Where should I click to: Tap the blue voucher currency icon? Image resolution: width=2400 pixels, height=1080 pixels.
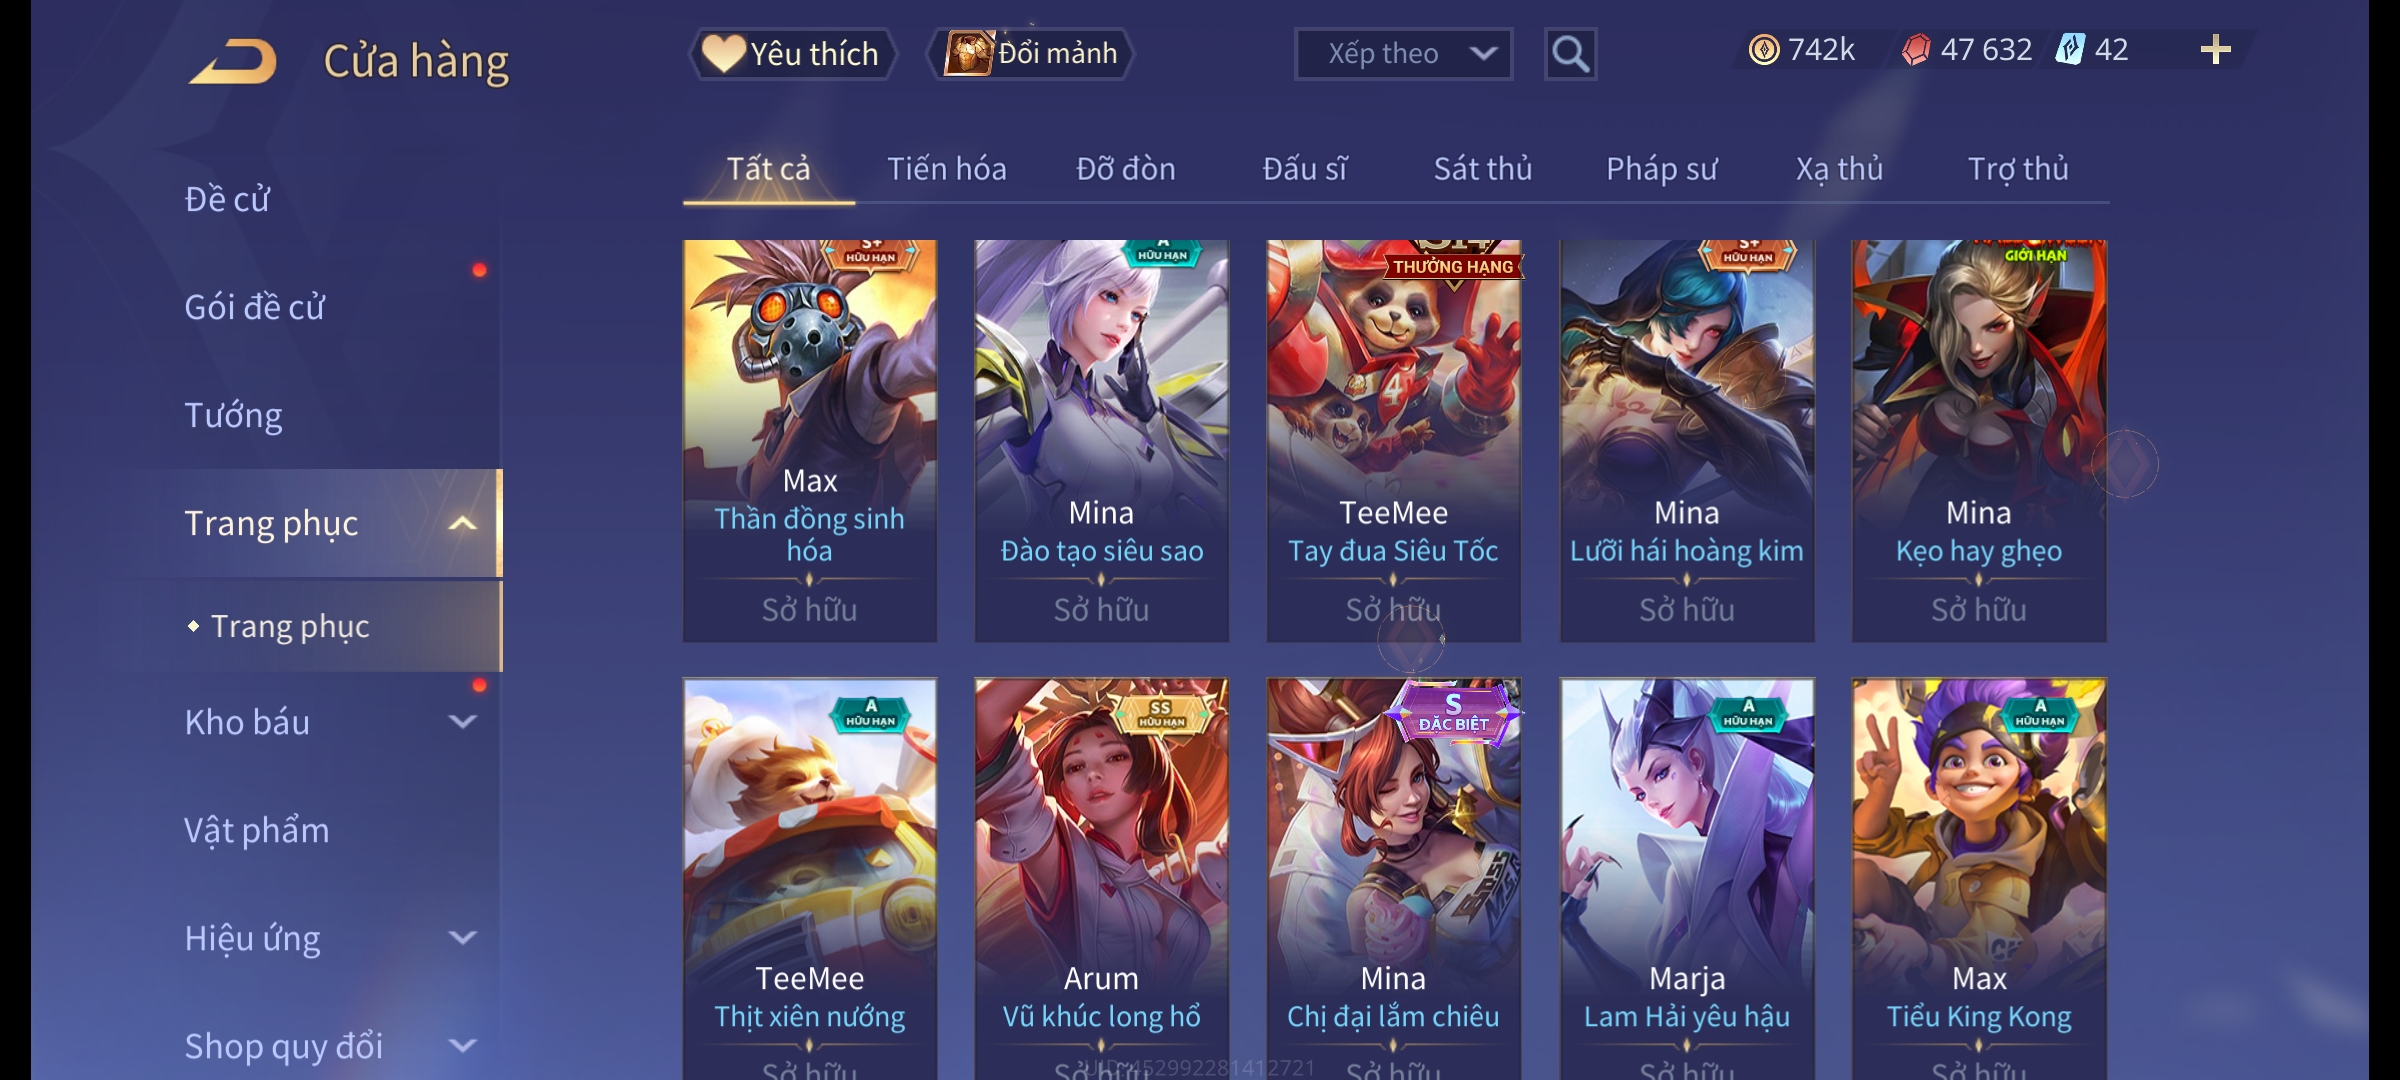coord(2069,49)
